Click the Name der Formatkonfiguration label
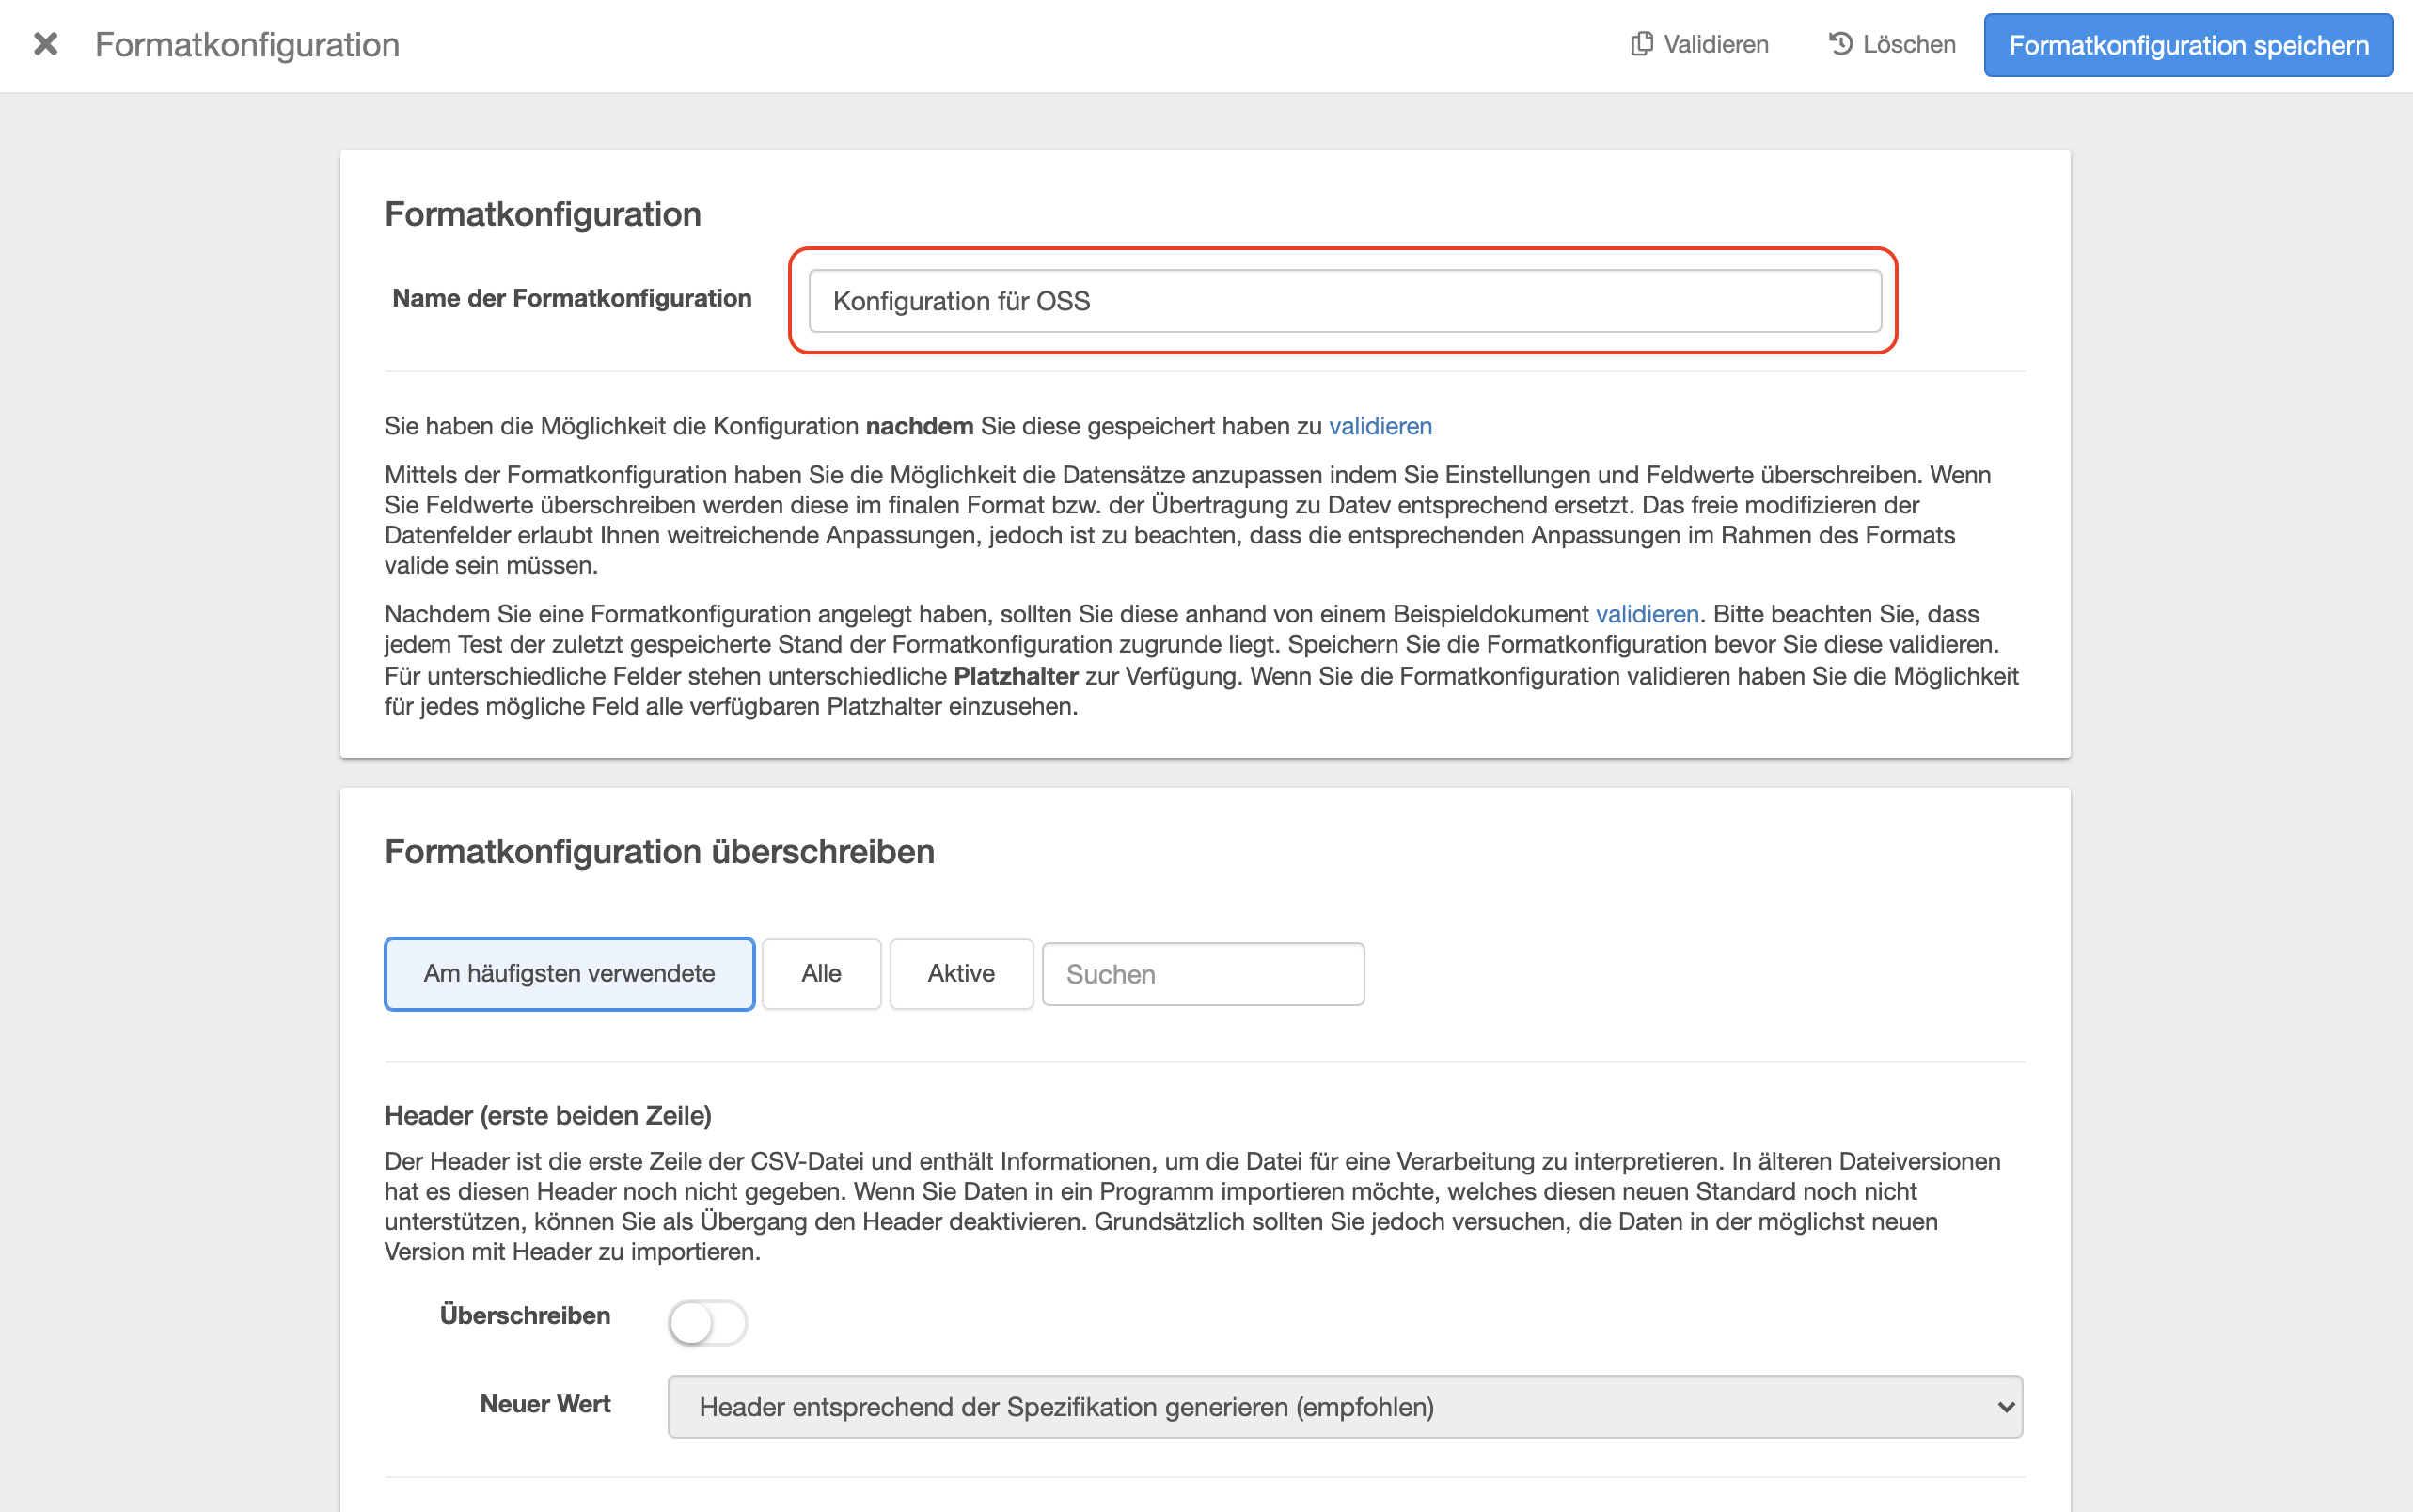 (571, 298)
